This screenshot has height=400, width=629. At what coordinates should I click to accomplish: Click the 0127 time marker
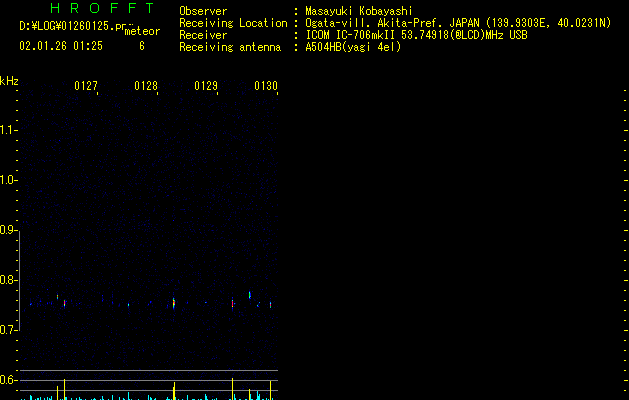point(86,86)
